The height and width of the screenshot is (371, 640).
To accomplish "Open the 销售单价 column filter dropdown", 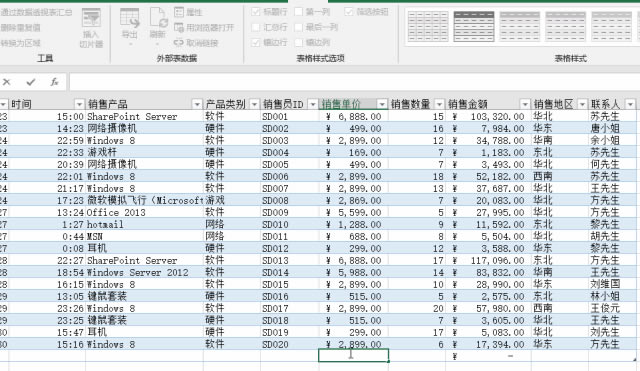I will coord(382,104).
